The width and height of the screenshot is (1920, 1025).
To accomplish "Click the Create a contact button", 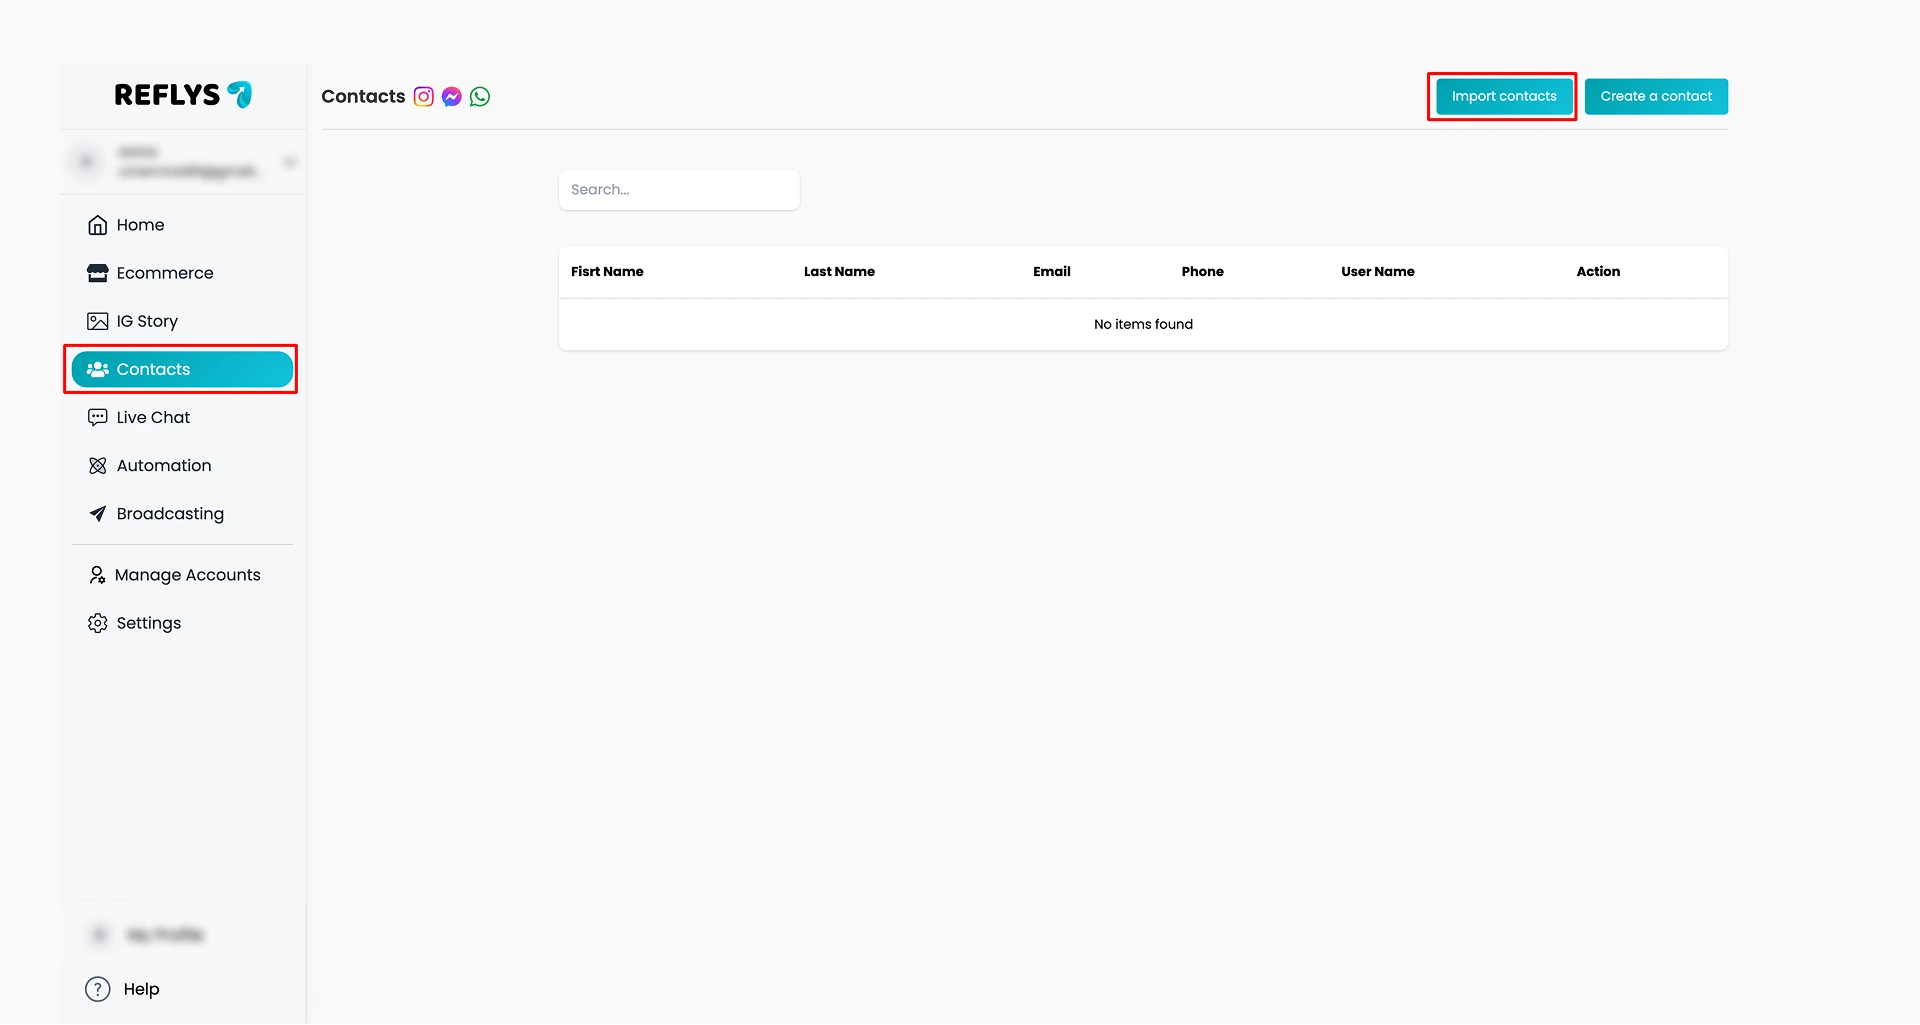I will point(1656,97).
